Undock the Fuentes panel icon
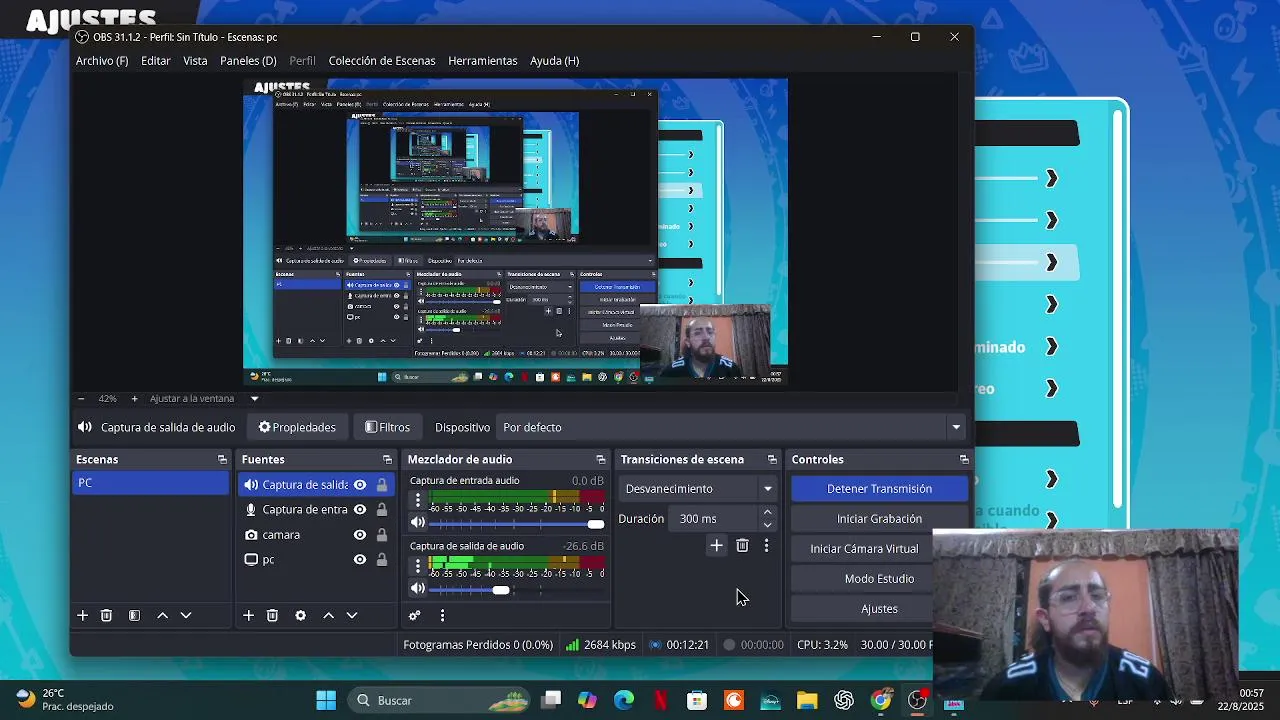This screenshot has height=720, width=1280. 387,460
